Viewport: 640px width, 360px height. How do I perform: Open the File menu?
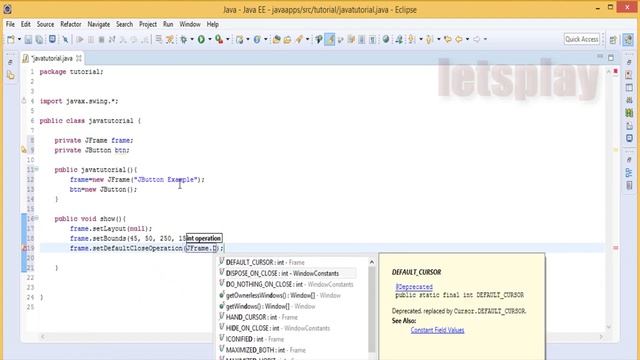tap(10, 24)
